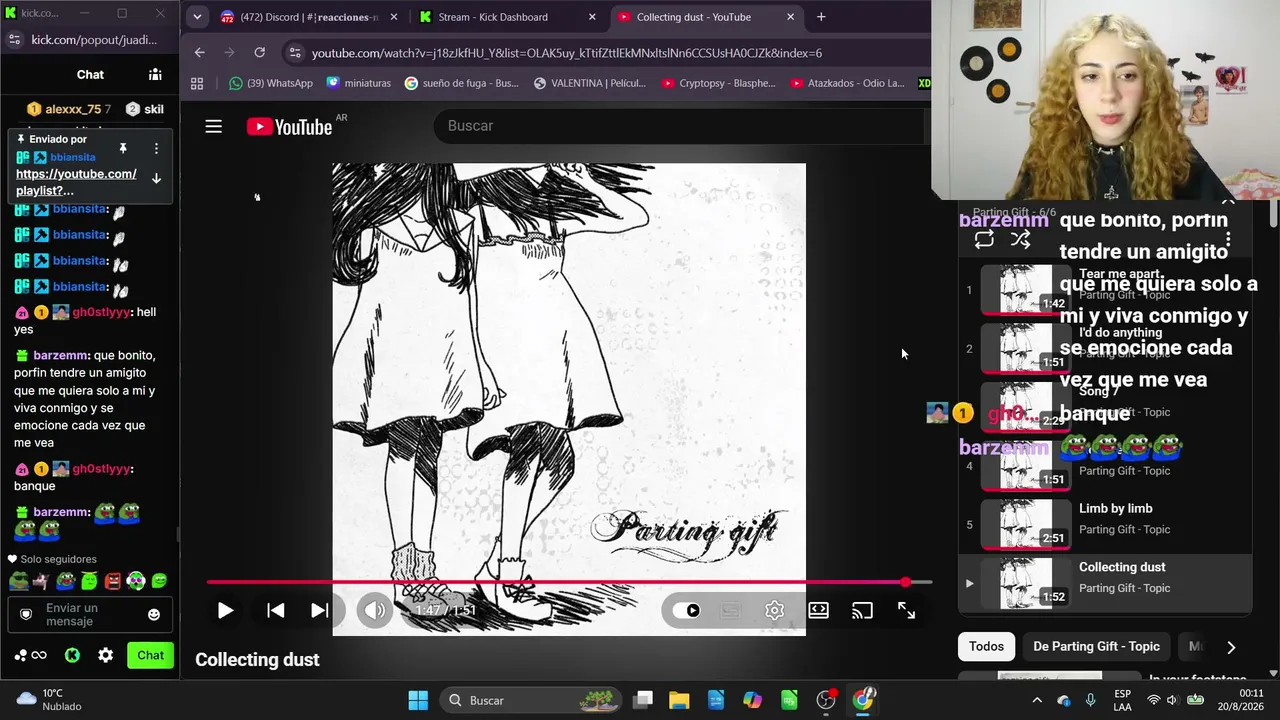Close the Discord browser tab

click(393, 17)
